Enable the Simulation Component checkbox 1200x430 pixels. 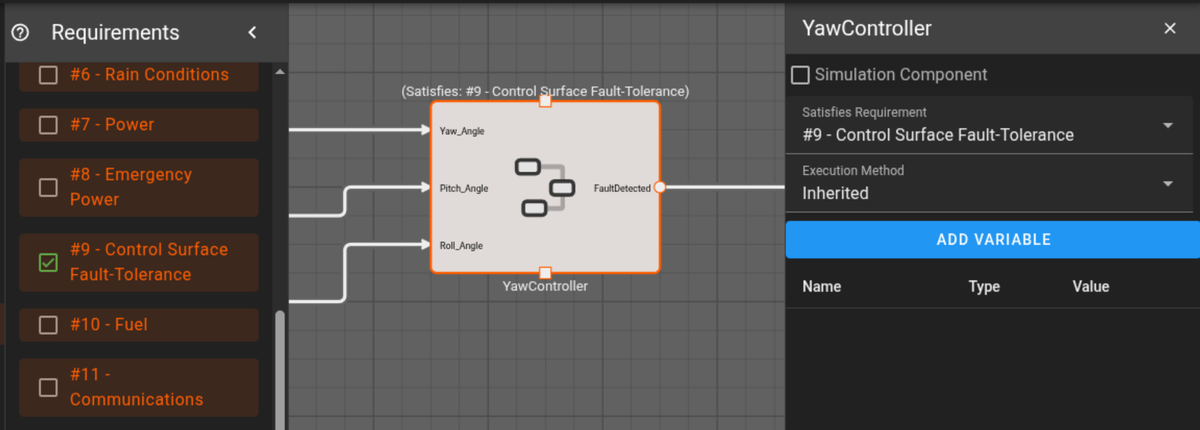[800, 75]
